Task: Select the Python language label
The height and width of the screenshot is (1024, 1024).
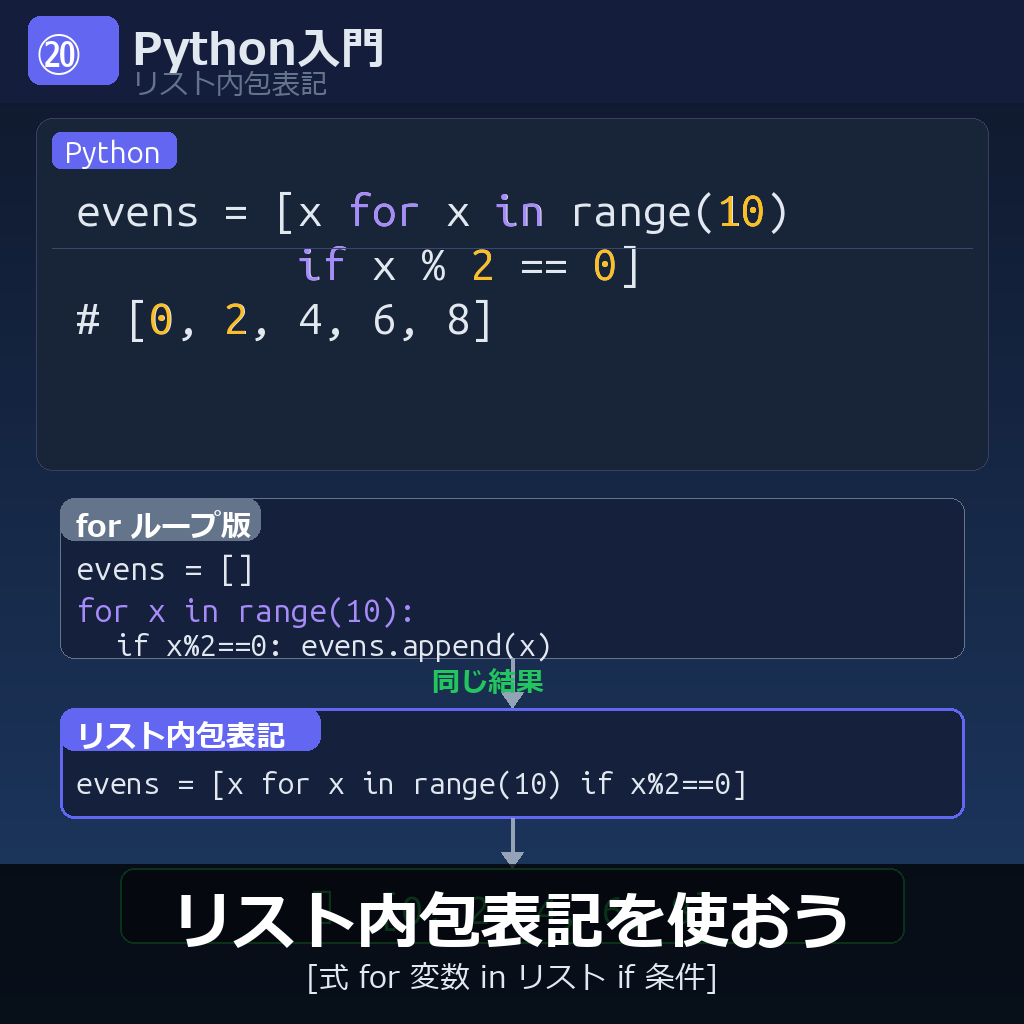Action: (114, 151)
